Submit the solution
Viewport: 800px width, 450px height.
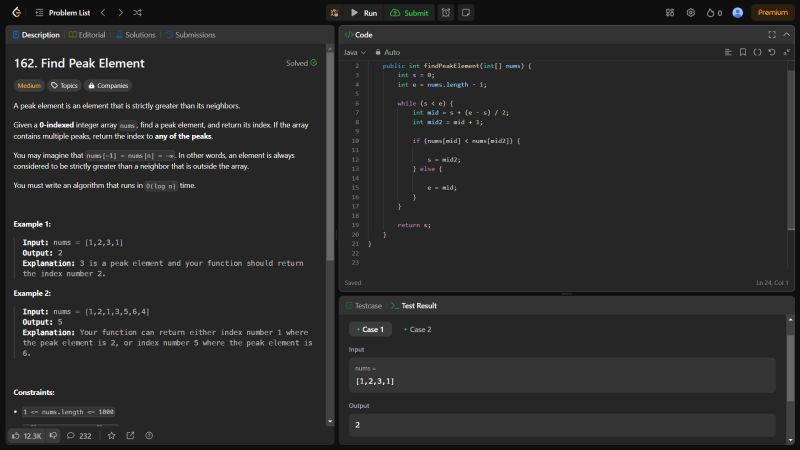click(x=409, y=13)
